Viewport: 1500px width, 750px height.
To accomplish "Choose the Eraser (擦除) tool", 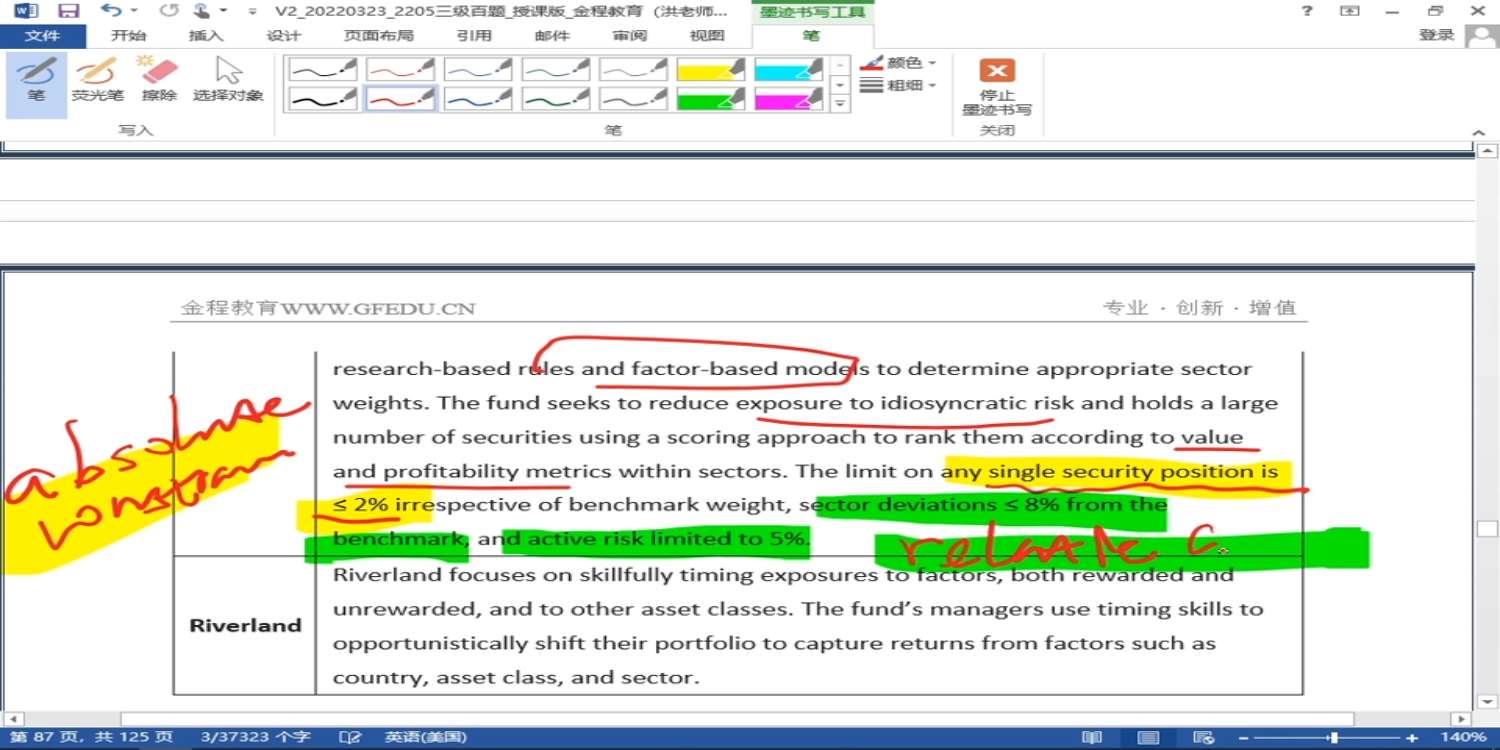I will point(159,80).
